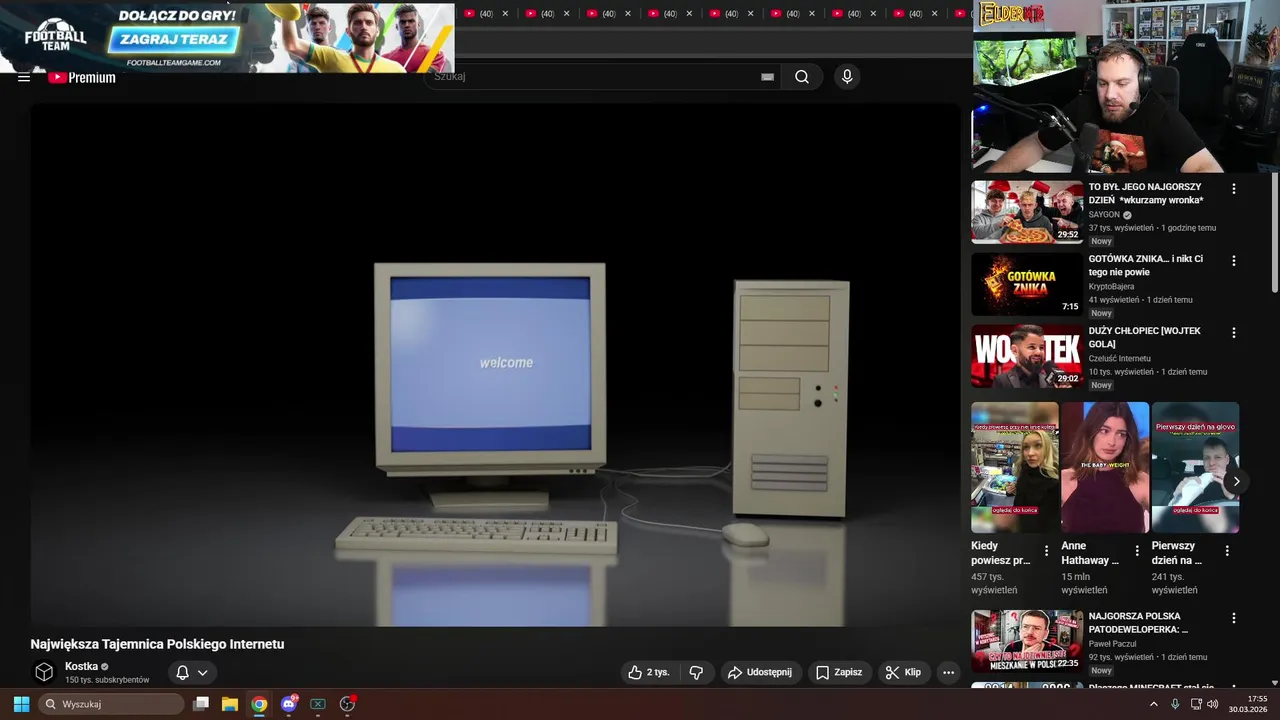Open the Windows Start menu
The width and height of the screenshot is (1280, 720).
coord(21,704)
